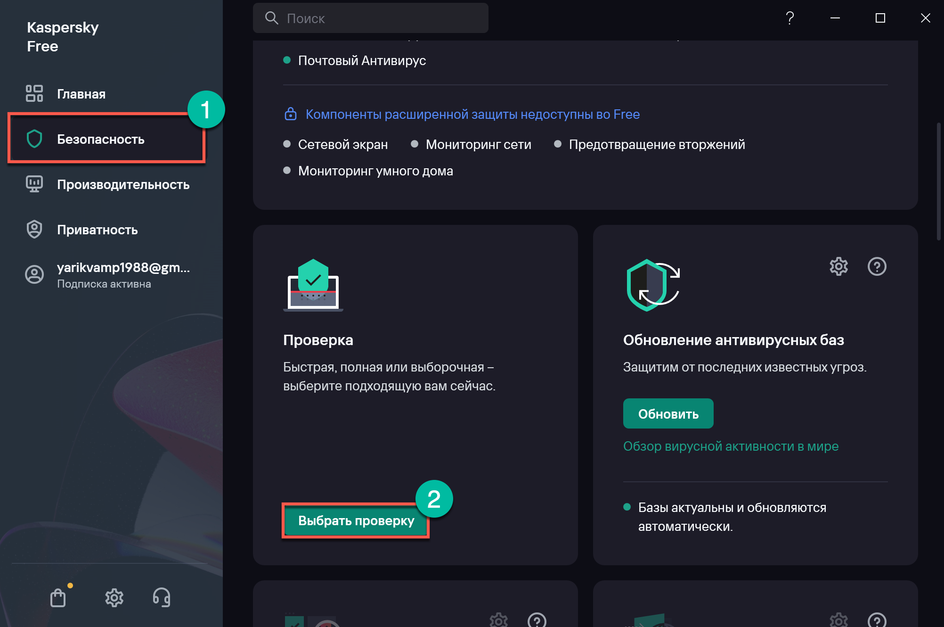This screenshot has height=627, width=944.
Task: Click the vertical scrollbar thumb
Action: pos(939,181)
